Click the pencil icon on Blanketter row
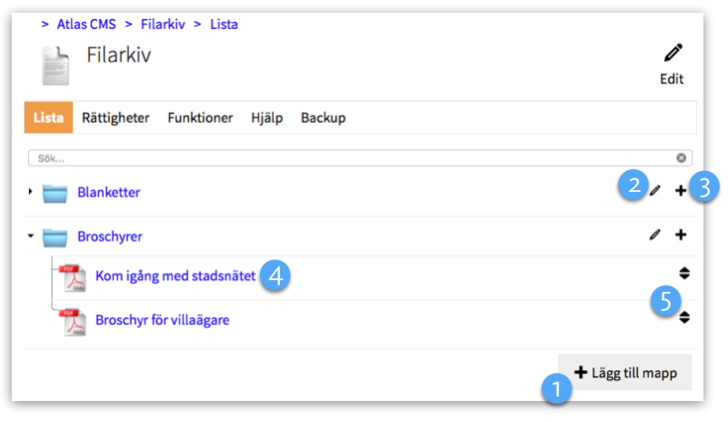728x422 pixels. 655,190
